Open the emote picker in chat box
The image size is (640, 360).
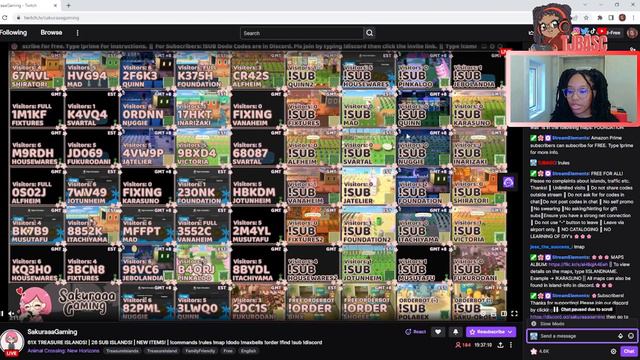click(x=631, y=336)
